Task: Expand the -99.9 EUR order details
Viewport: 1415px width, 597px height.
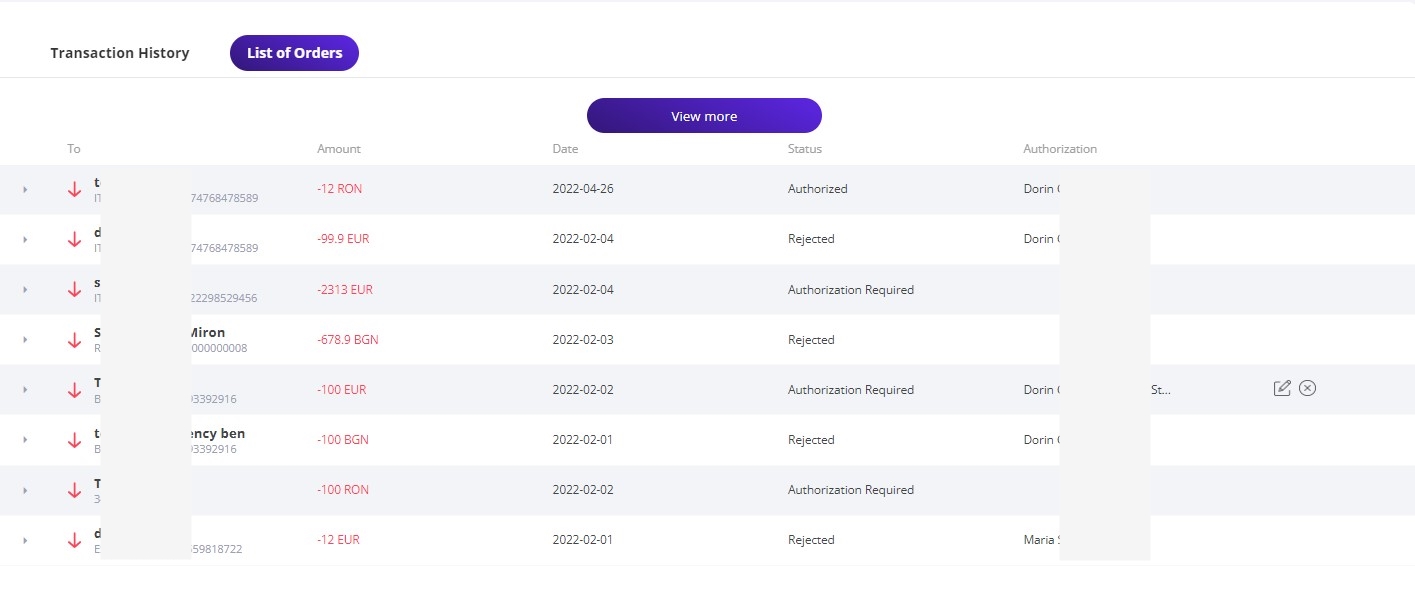Action: [25, 239]
